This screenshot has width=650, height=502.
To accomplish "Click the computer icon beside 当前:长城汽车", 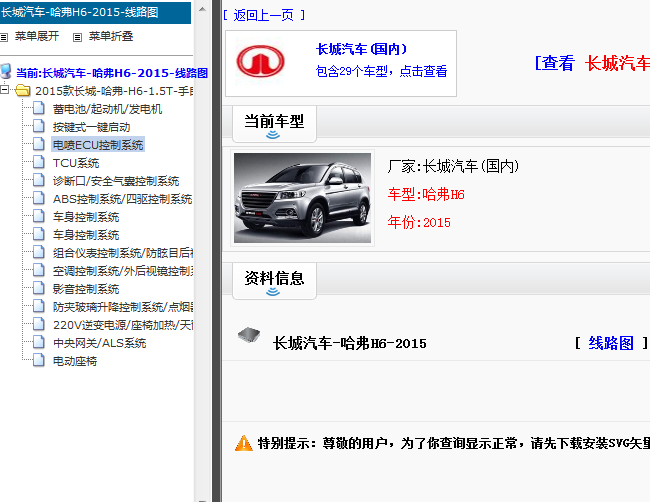I will click(x=6, y=72).
